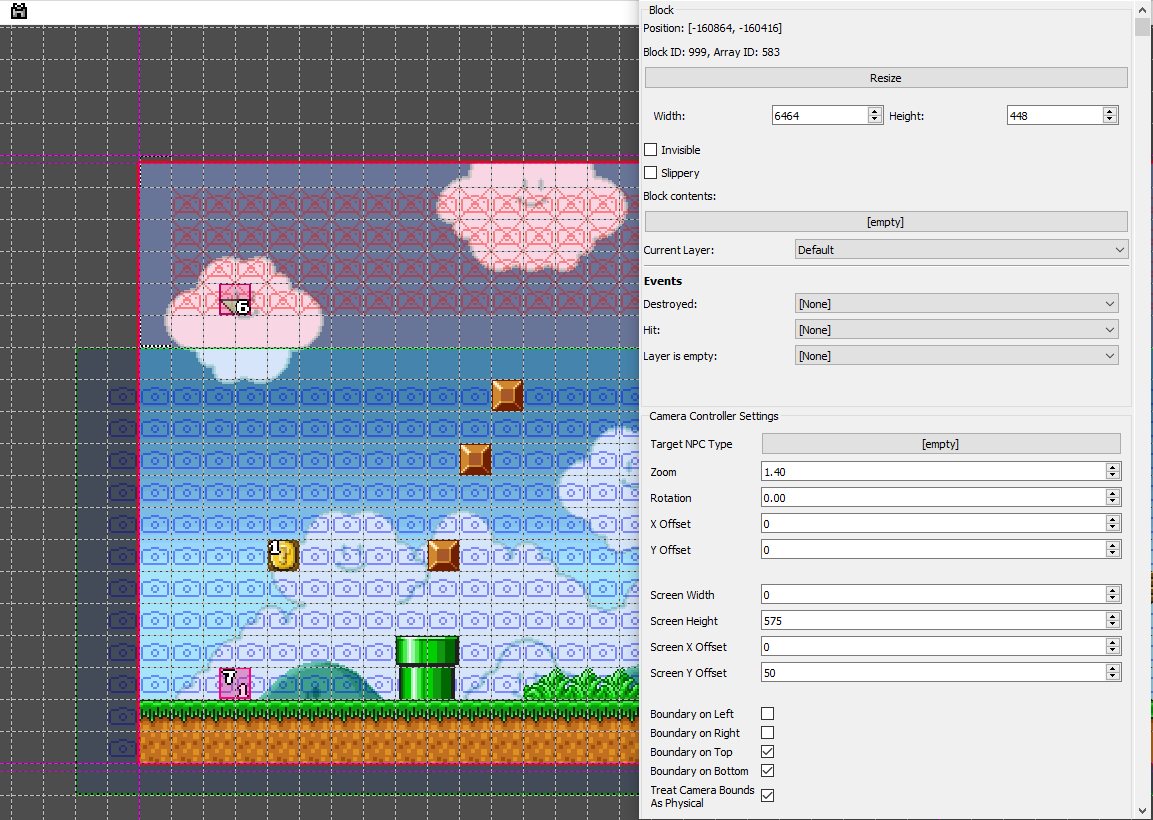
Task: Click the properties panel scroll up arrow
Action: [1143, 10]
